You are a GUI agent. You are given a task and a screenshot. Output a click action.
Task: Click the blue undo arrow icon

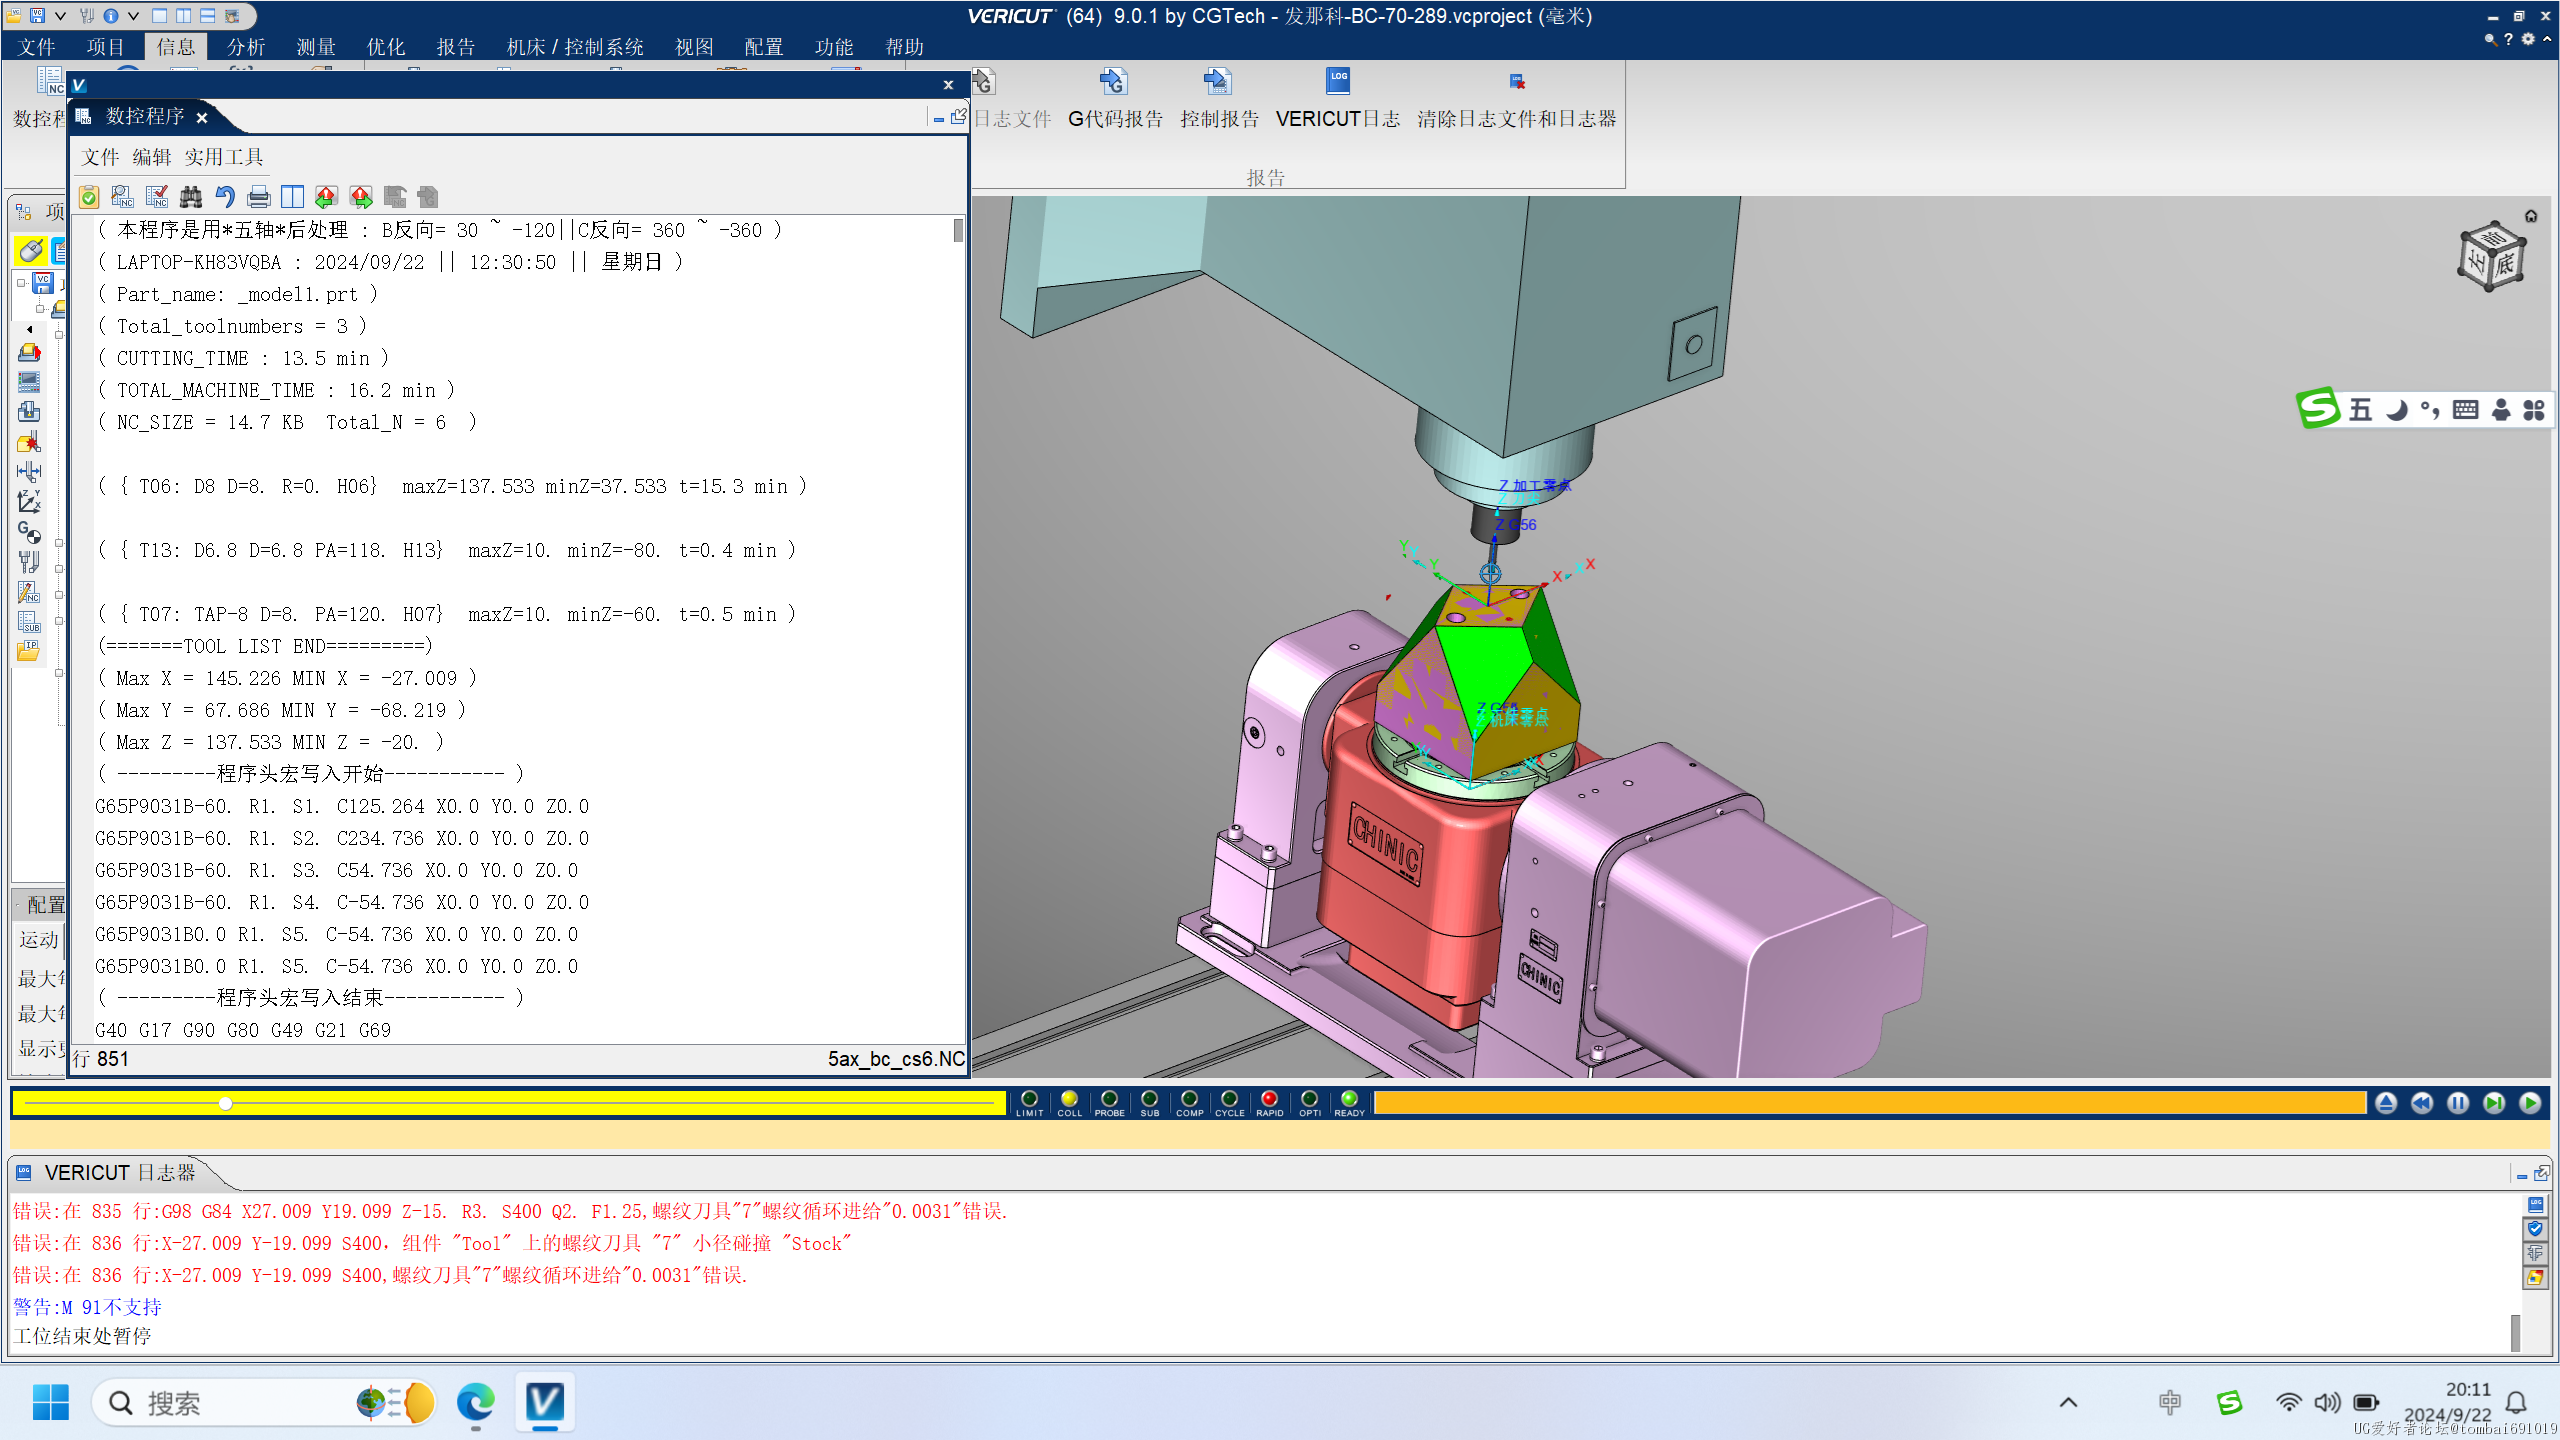pos(225,197)
